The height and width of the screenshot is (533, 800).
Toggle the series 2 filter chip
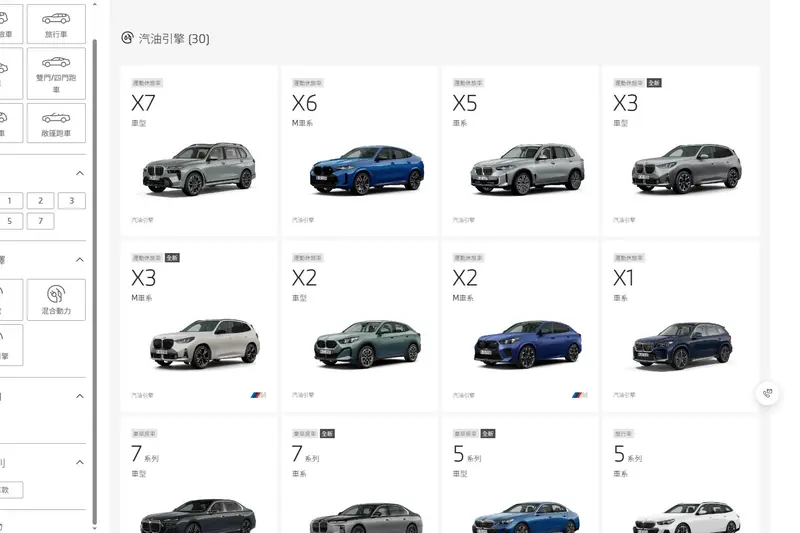point(40,200)
